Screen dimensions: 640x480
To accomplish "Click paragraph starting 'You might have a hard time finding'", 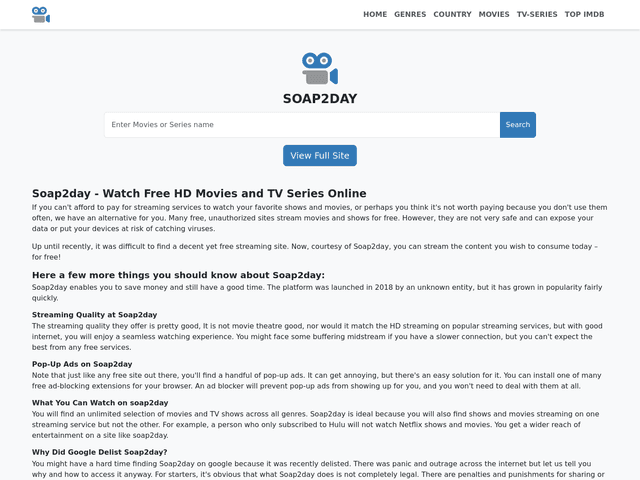I will pyautogui.click(x=318, y=469).
